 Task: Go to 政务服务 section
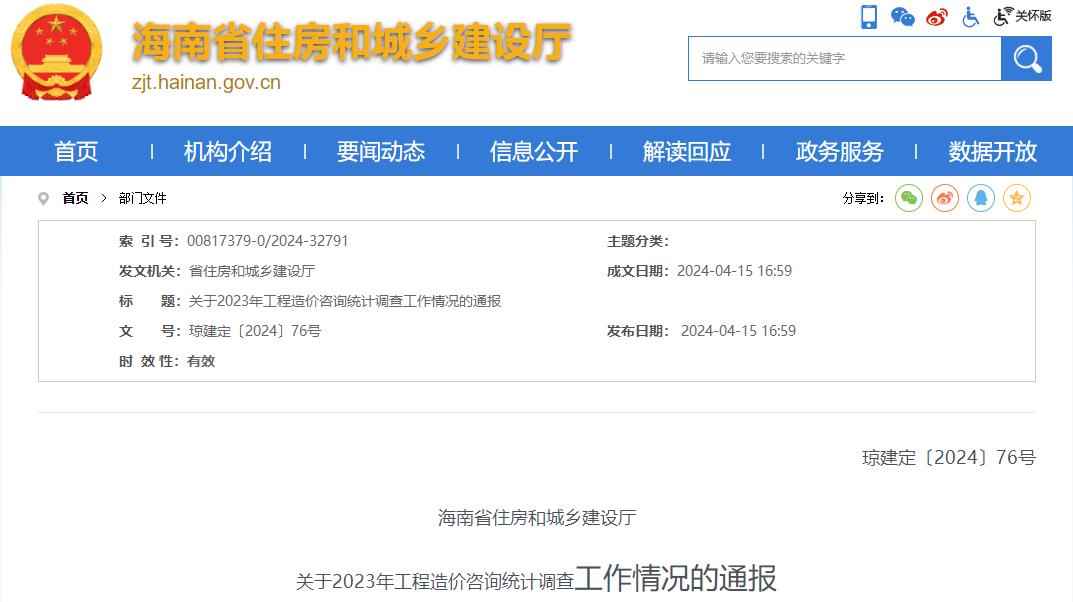(x=838, y=151)
